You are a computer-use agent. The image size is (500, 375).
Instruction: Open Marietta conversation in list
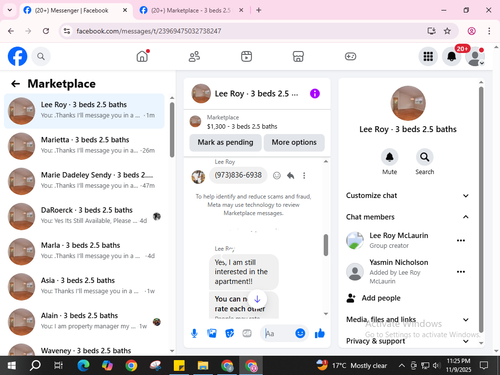point(84,146)
